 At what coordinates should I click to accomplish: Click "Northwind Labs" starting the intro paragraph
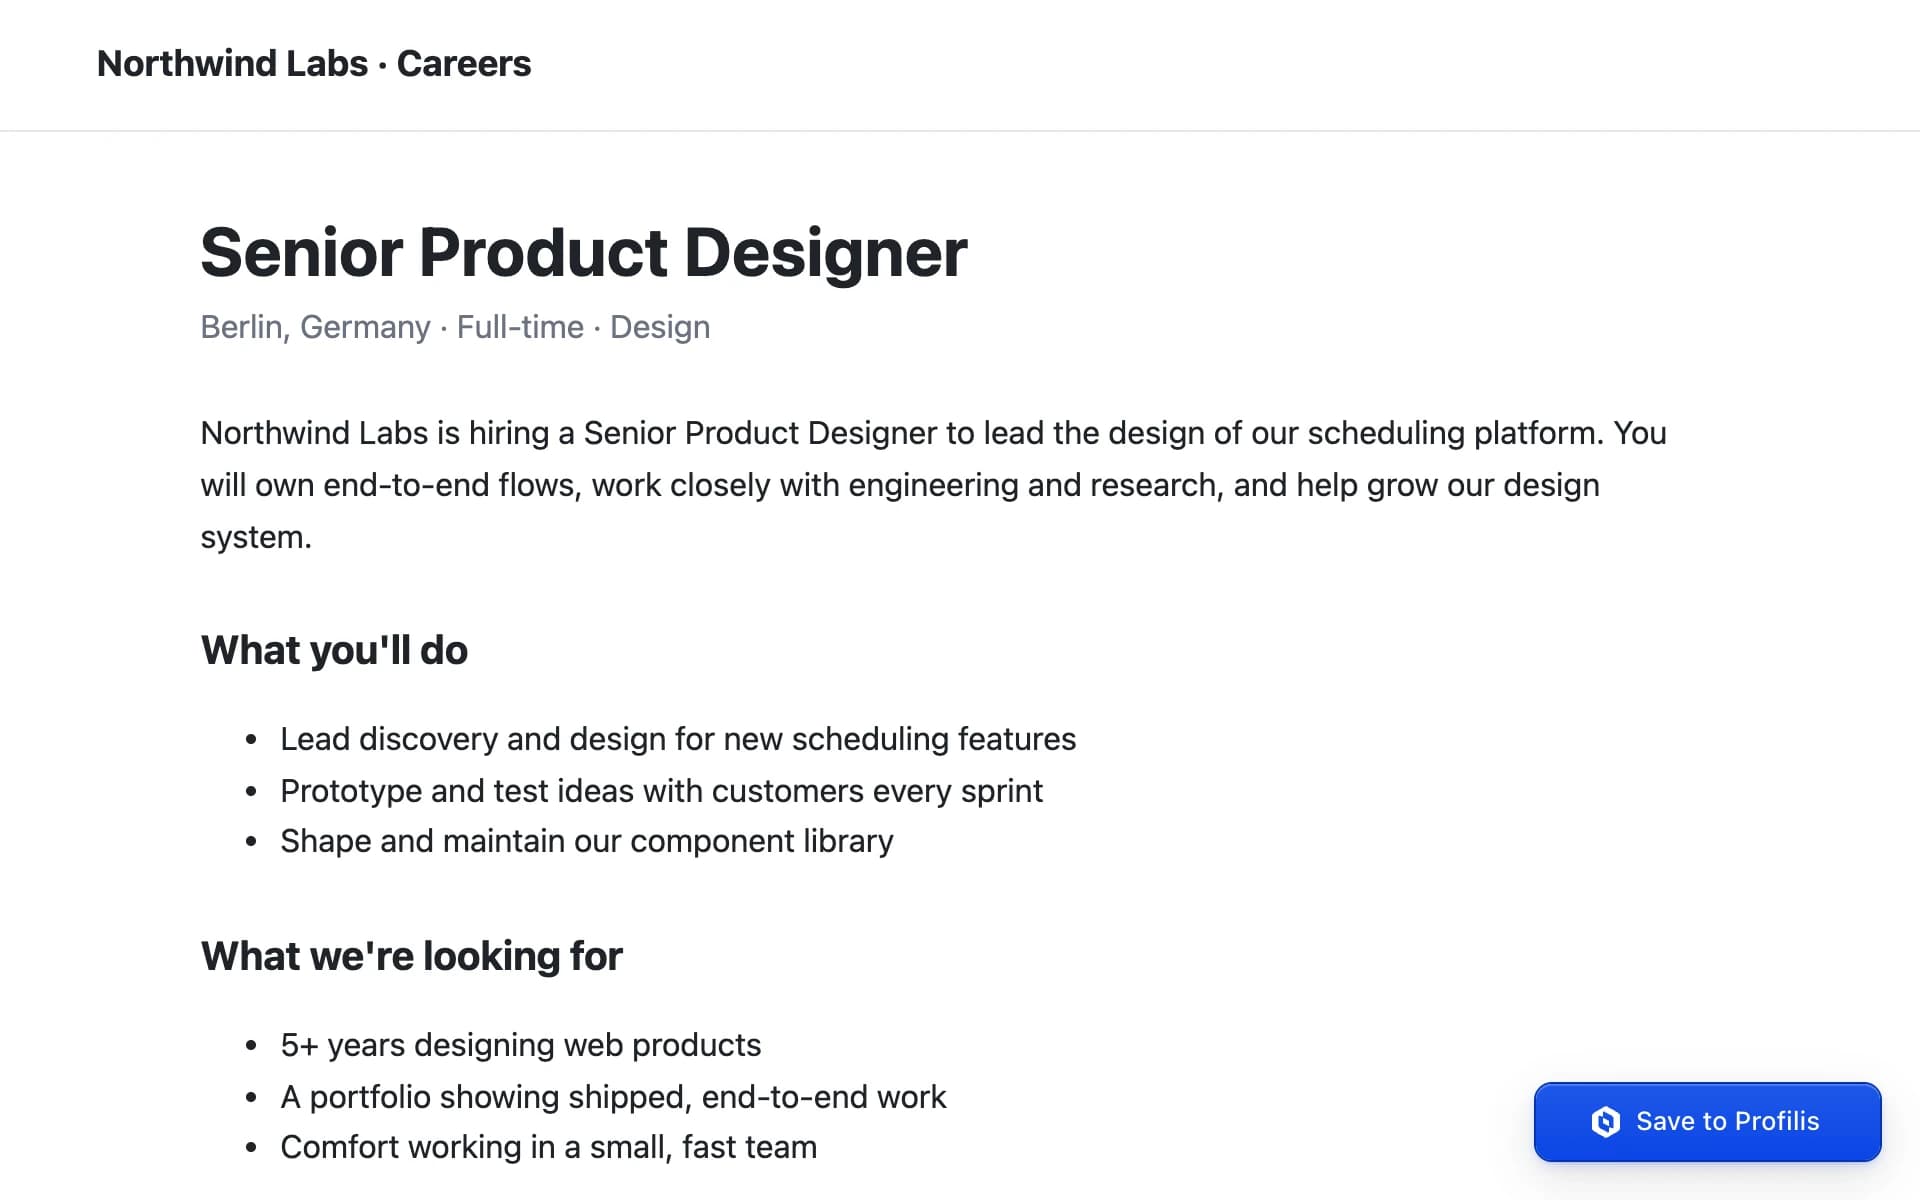point(314,433)
